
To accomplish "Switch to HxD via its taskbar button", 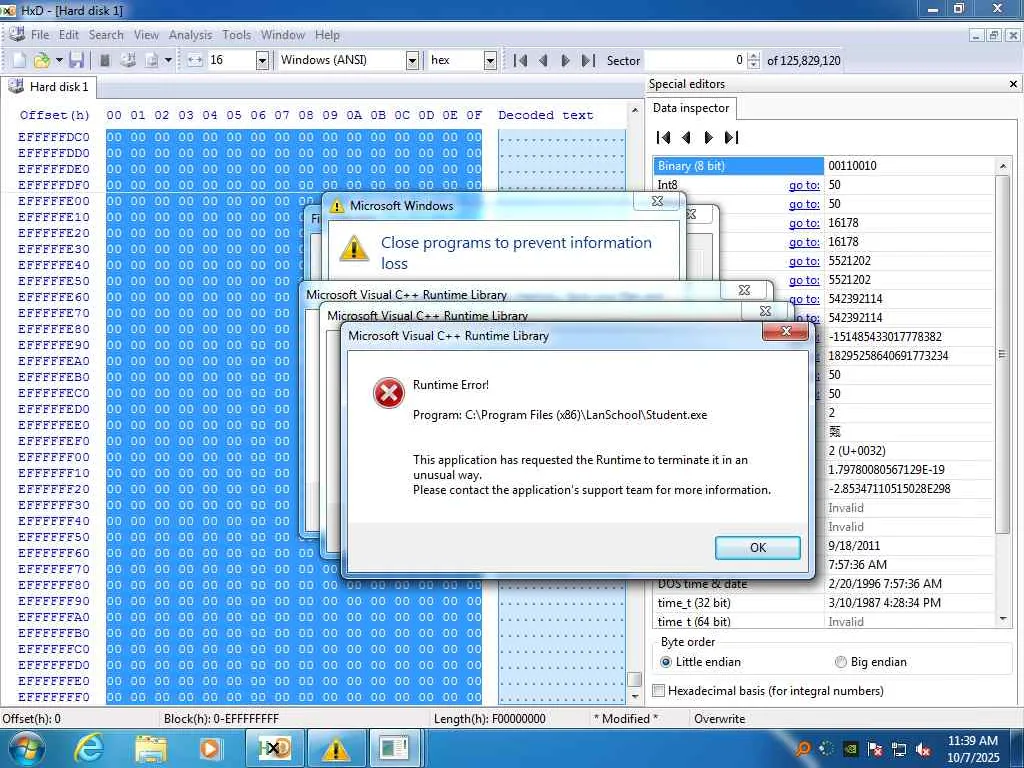I will pyautogui.click(x=274, y=748).
